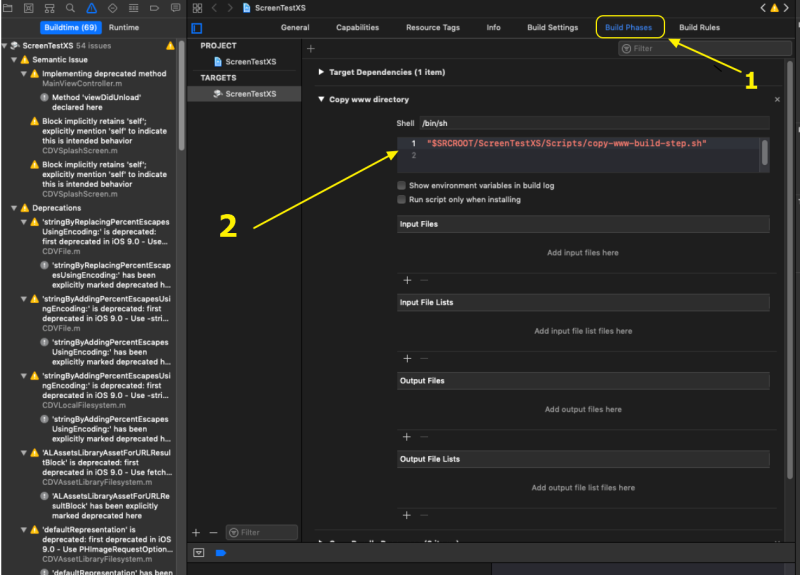The width and height of the screenshot is (800, 575).
Task: Collapse stringByAddingPercentEscapes CDVLocalFilesystem.m issue
Action: [x=24, y=376]
